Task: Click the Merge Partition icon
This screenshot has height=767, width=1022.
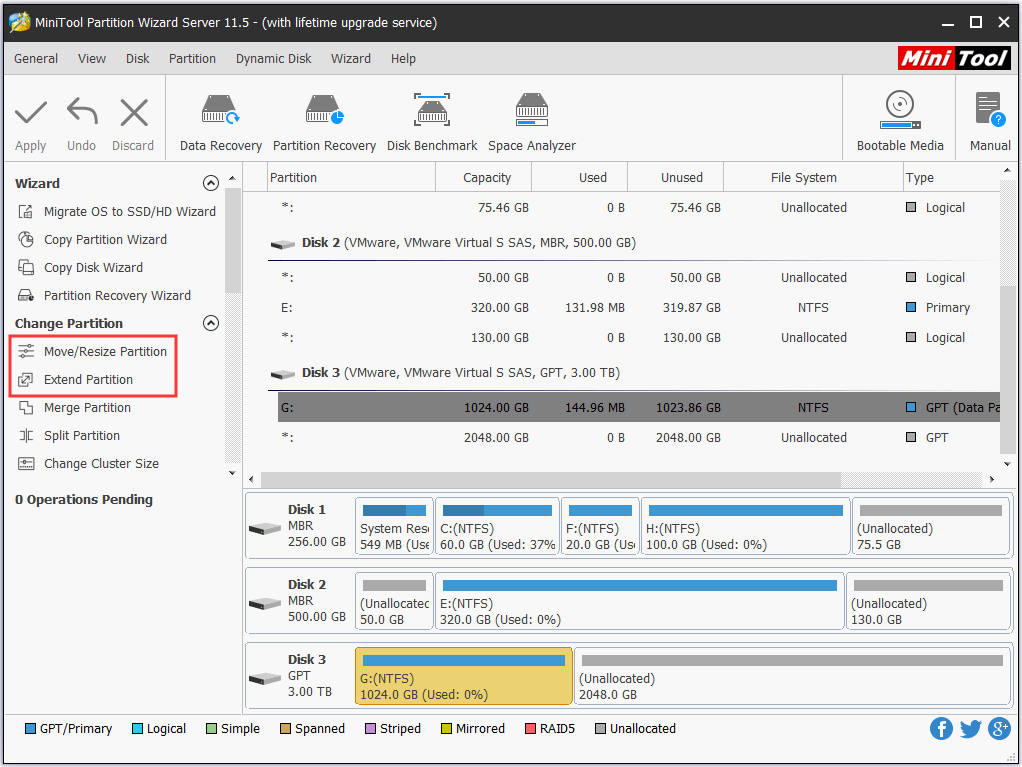Action: (26, 408)
